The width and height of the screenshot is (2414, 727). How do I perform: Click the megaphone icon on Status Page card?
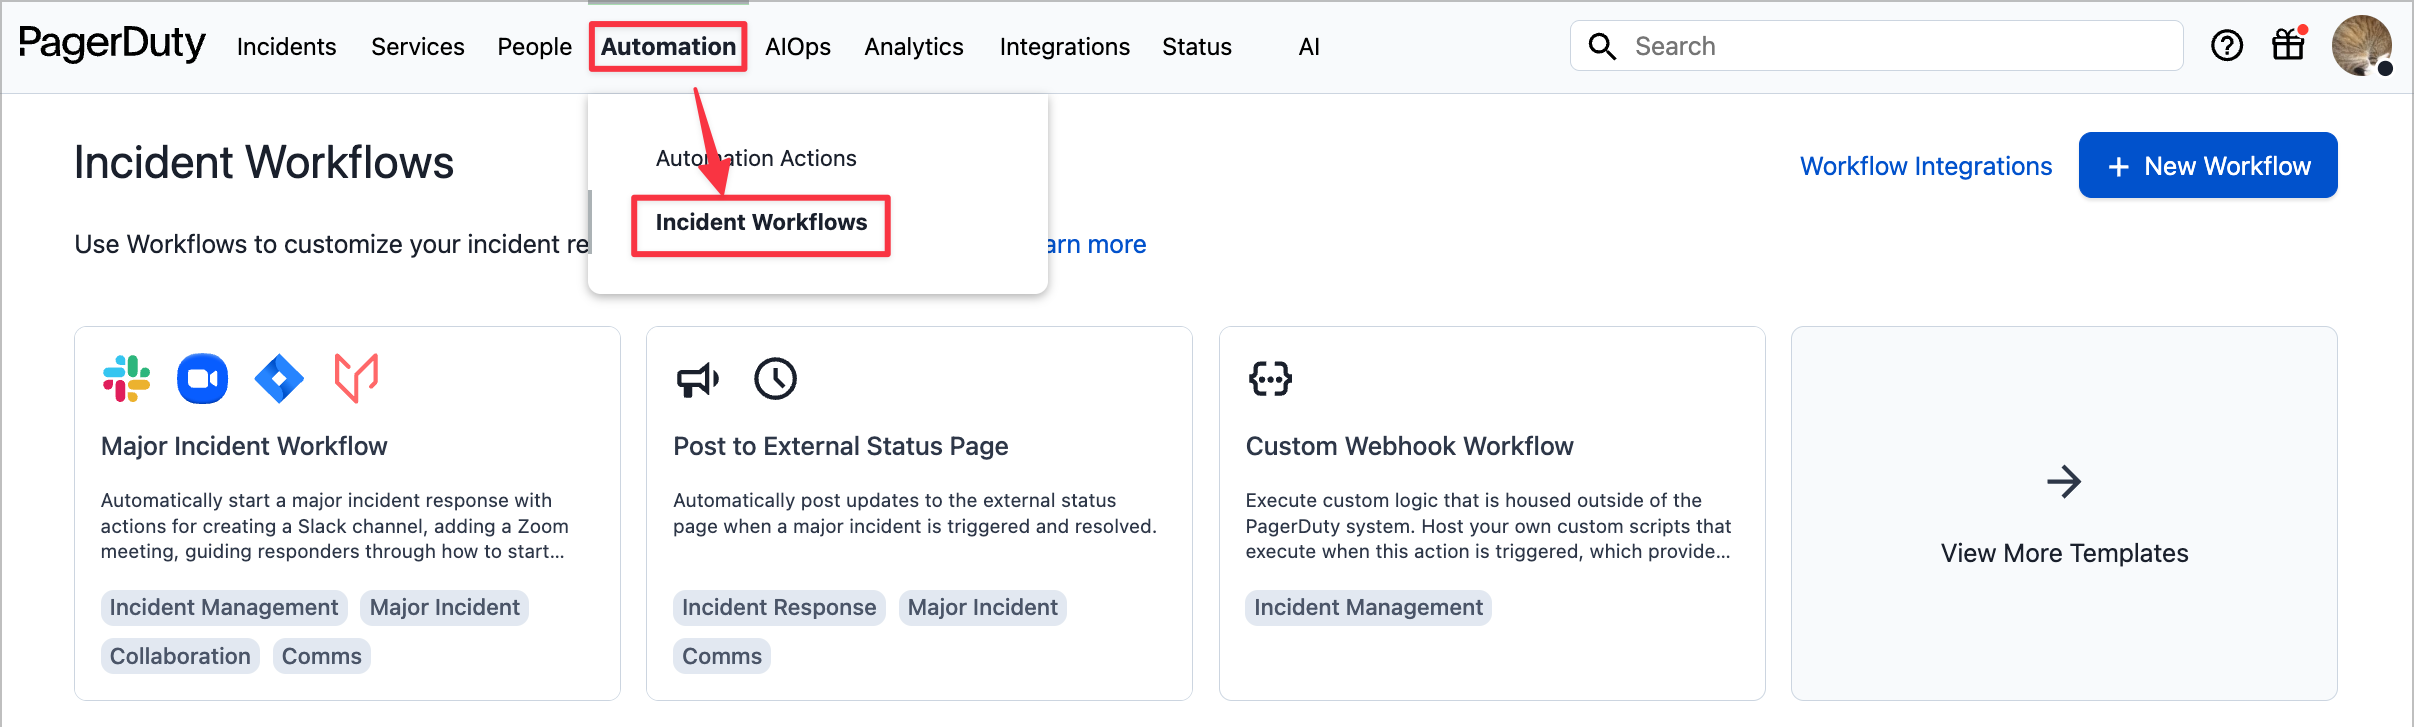pyautogui.click(x=697, y=379)
